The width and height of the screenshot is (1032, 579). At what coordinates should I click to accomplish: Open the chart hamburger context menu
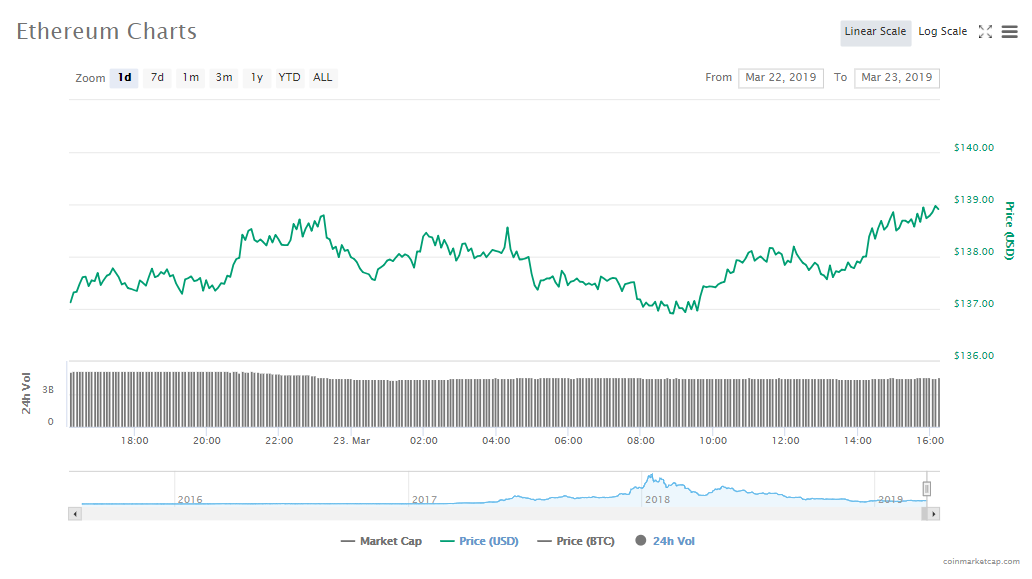(x=1009, y=32)
